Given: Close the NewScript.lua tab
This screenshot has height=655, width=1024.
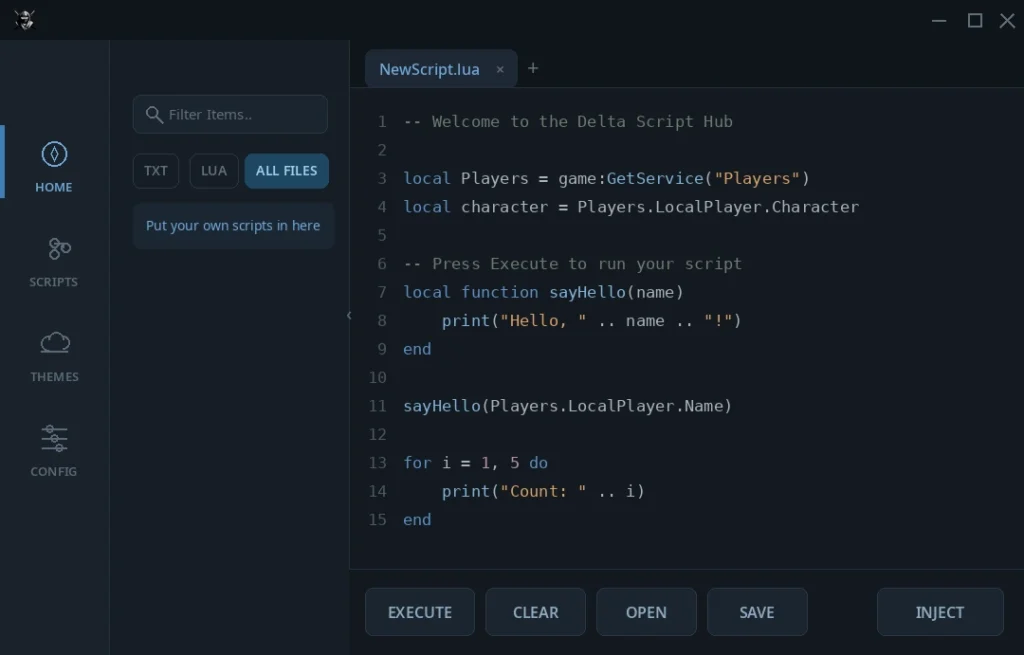Looking at the screenshot, I should tap(500, 69).
